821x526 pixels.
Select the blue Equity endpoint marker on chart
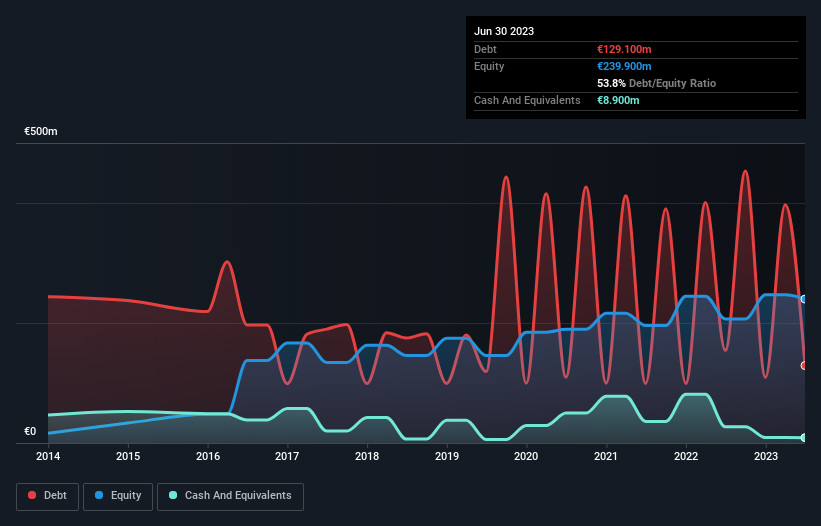click(804, 299)
